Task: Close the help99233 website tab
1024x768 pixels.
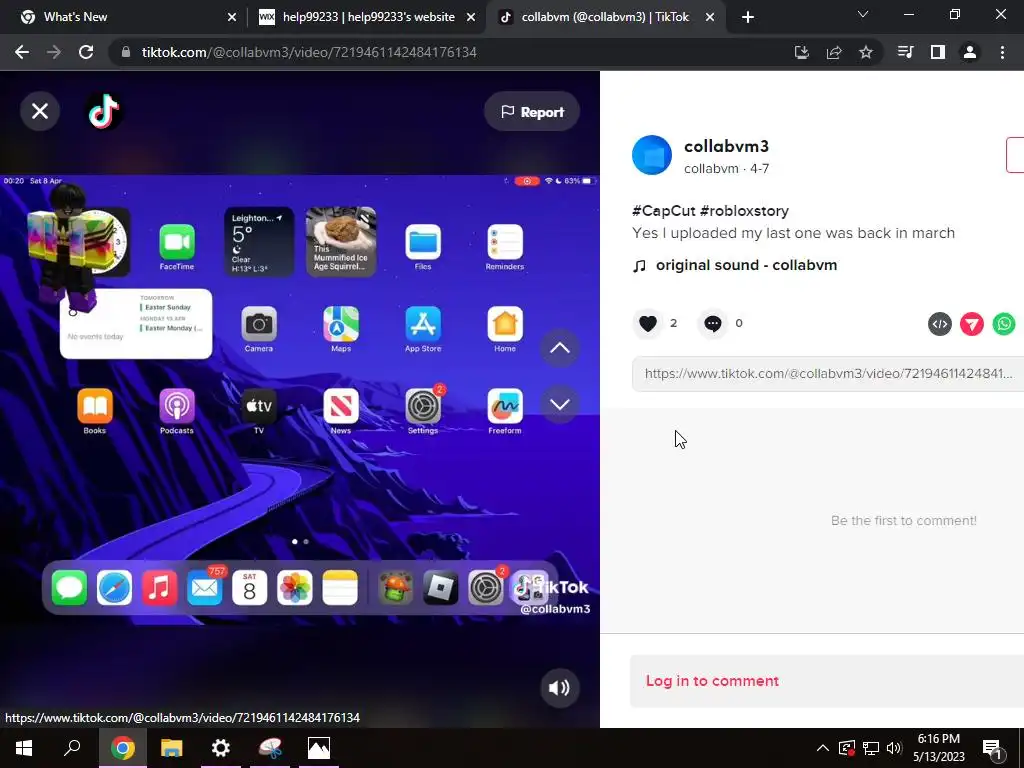Action: coord(471,18)
